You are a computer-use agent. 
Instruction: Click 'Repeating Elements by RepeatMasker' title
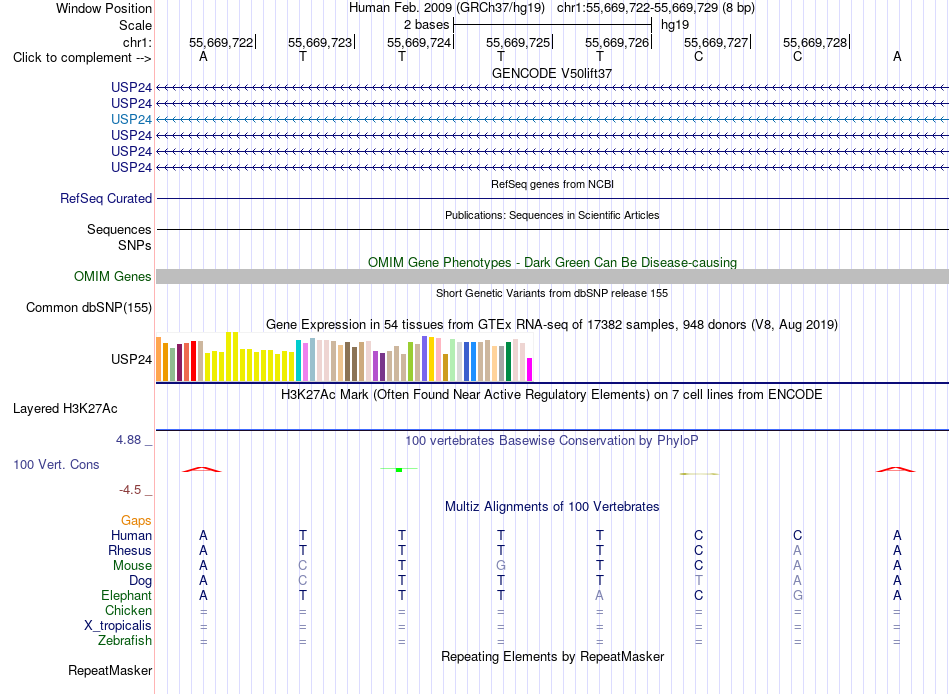[552, 656]
